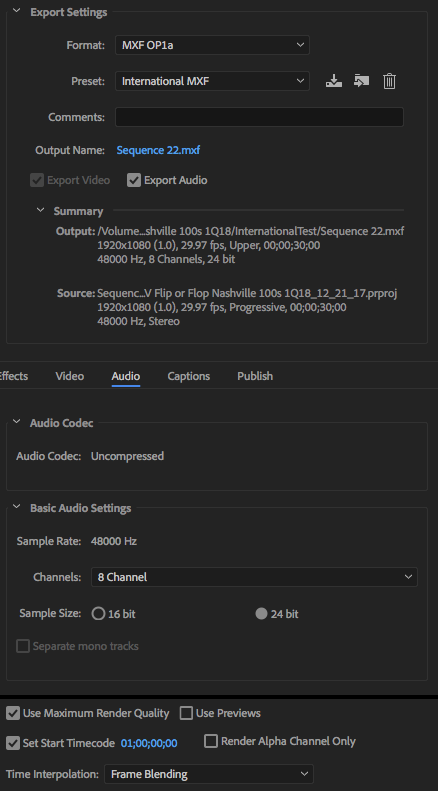The width and height of the screenshot is (438, 791).
Task: Click the Save Preset icon
Action: (x=334, y=81)
